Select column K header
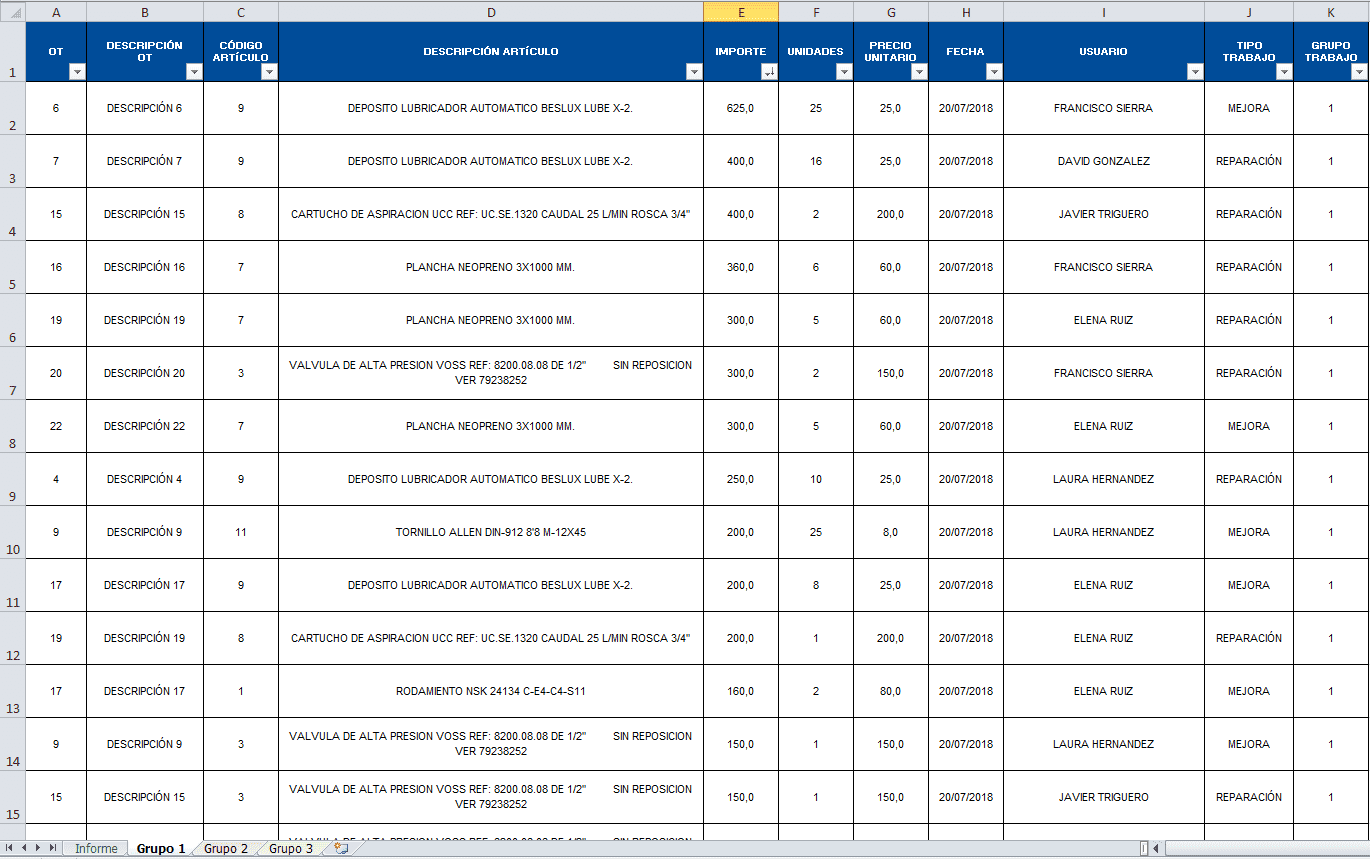Image resolution: width=1370 pixels, height=859 pixels. click(1331, 11)
